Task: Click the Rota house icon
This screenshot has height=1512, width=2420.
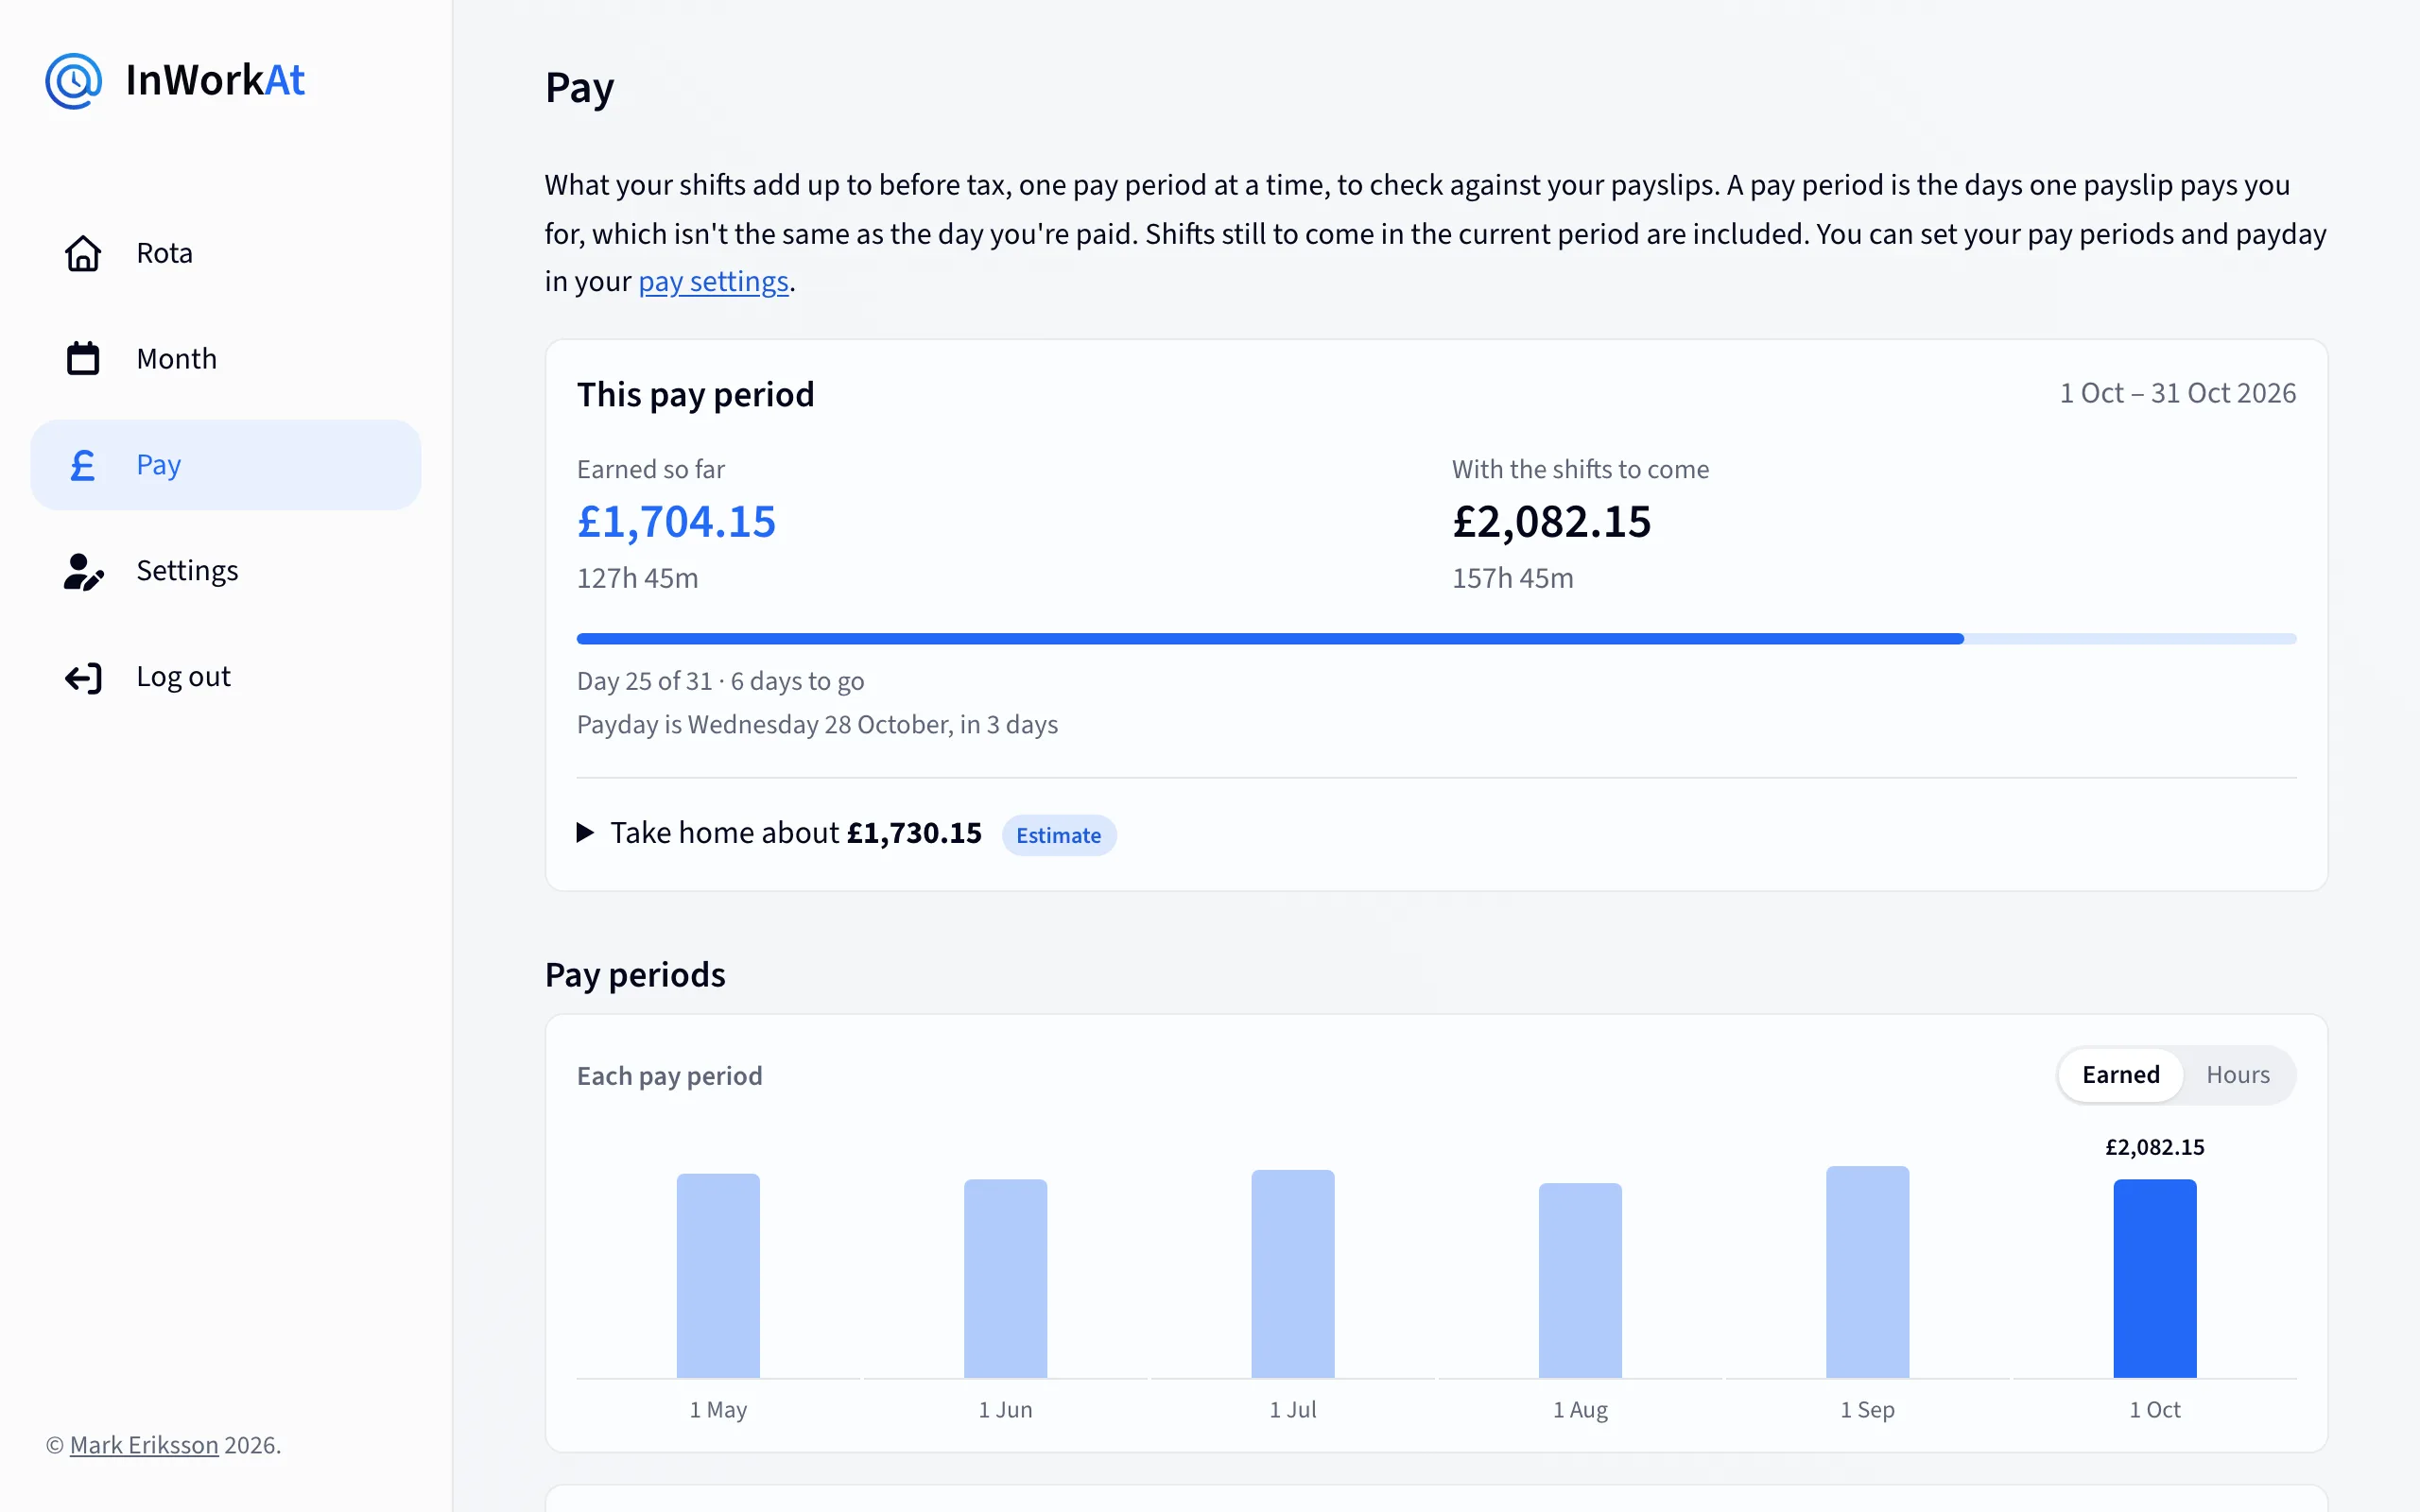Action: (x=83, y=254)
